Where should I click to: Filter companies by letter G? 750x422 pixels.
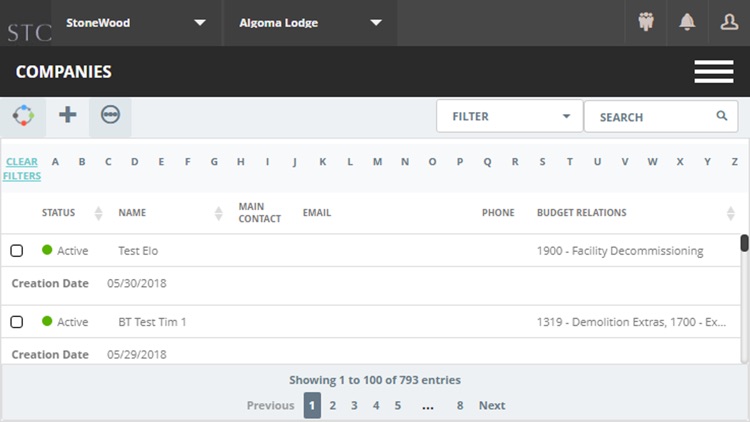click(x=214, y=162)
